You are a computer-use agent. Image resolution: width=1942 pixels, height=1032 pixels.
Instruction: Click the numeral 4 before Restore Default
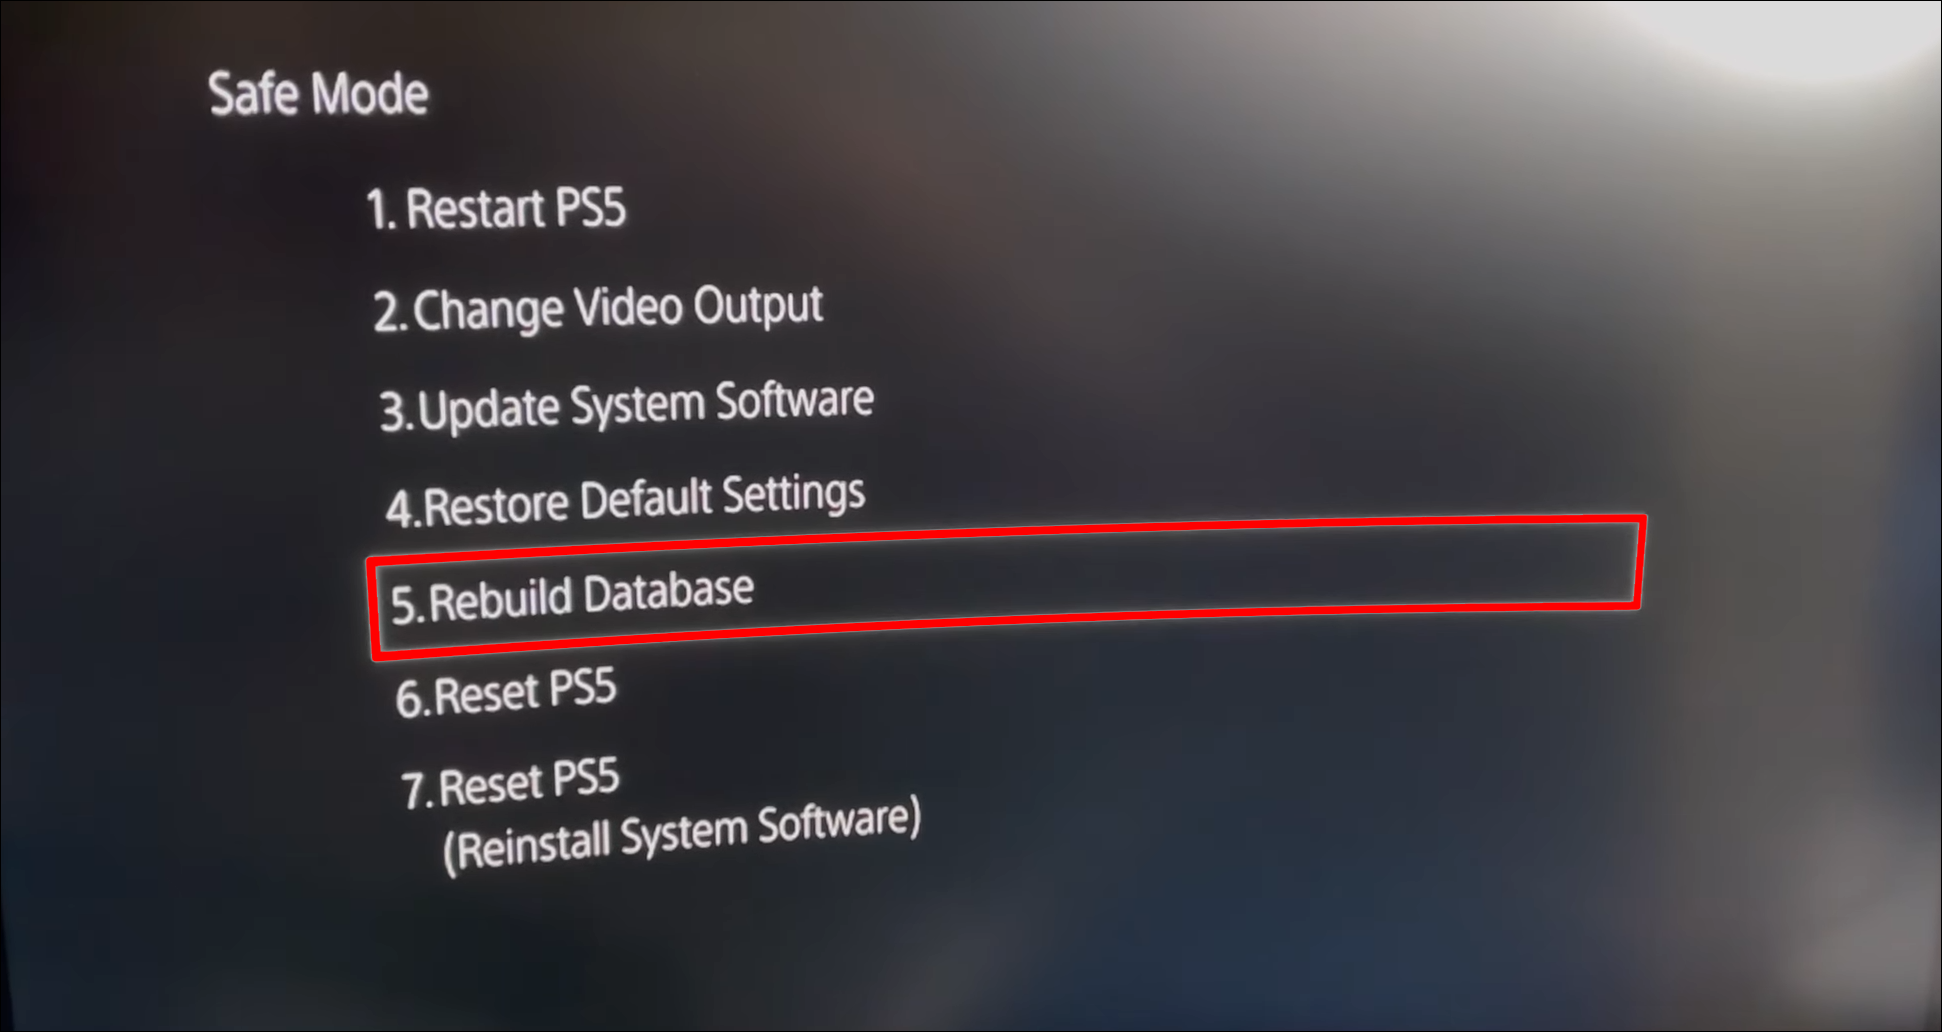402,508
